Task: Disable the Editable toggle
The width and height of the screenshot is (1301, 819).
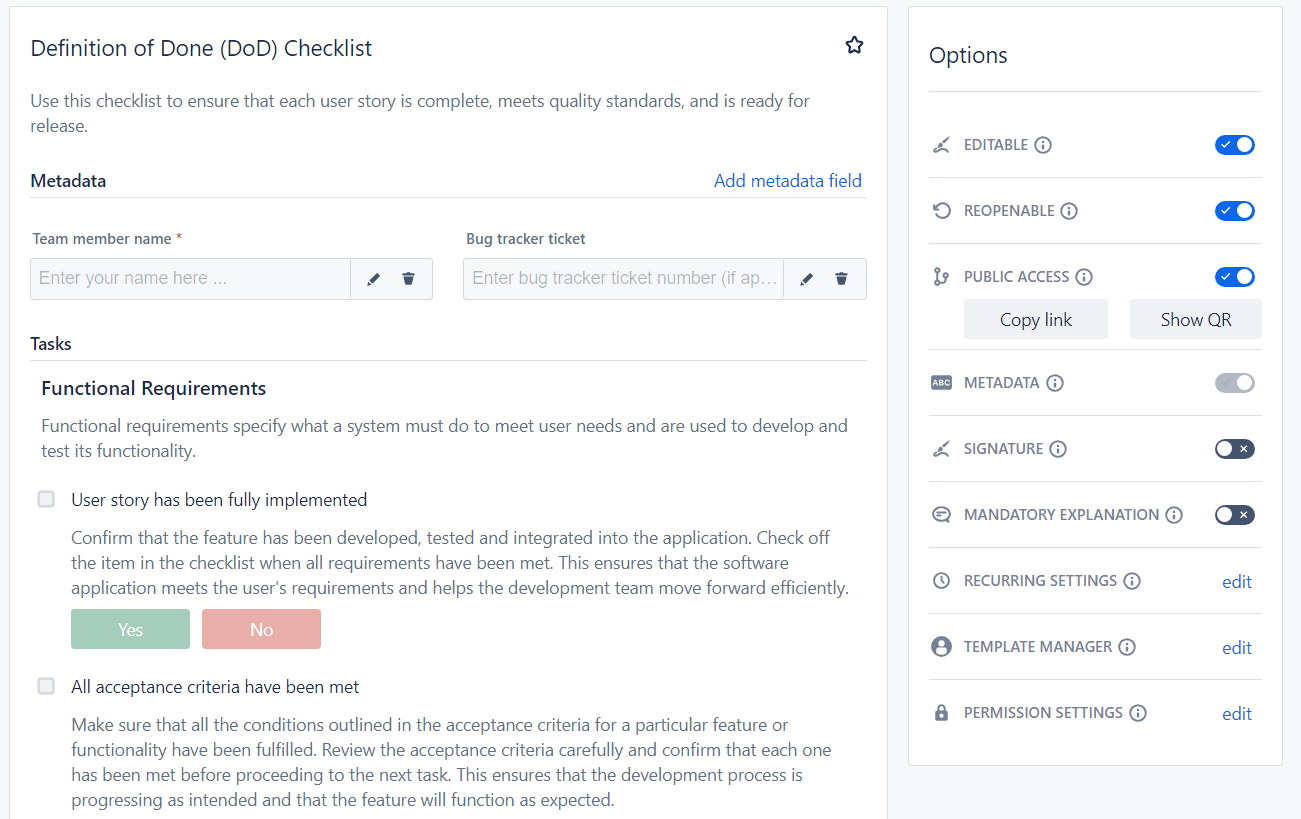Action: (1234, 144)
